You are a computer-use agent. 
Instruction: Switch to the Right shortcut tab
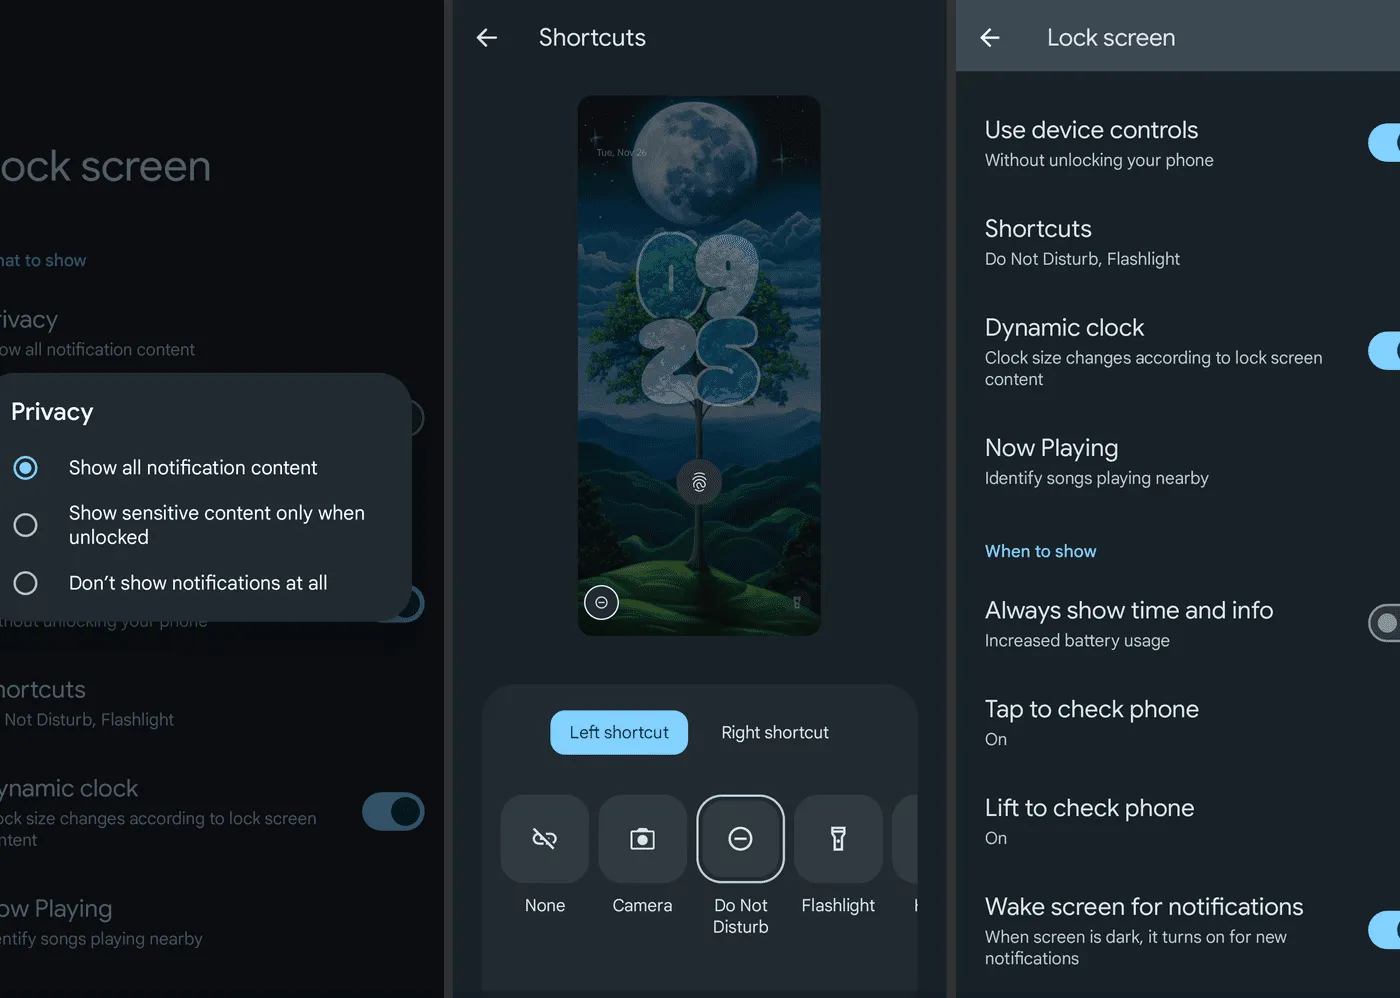(775, 733)
